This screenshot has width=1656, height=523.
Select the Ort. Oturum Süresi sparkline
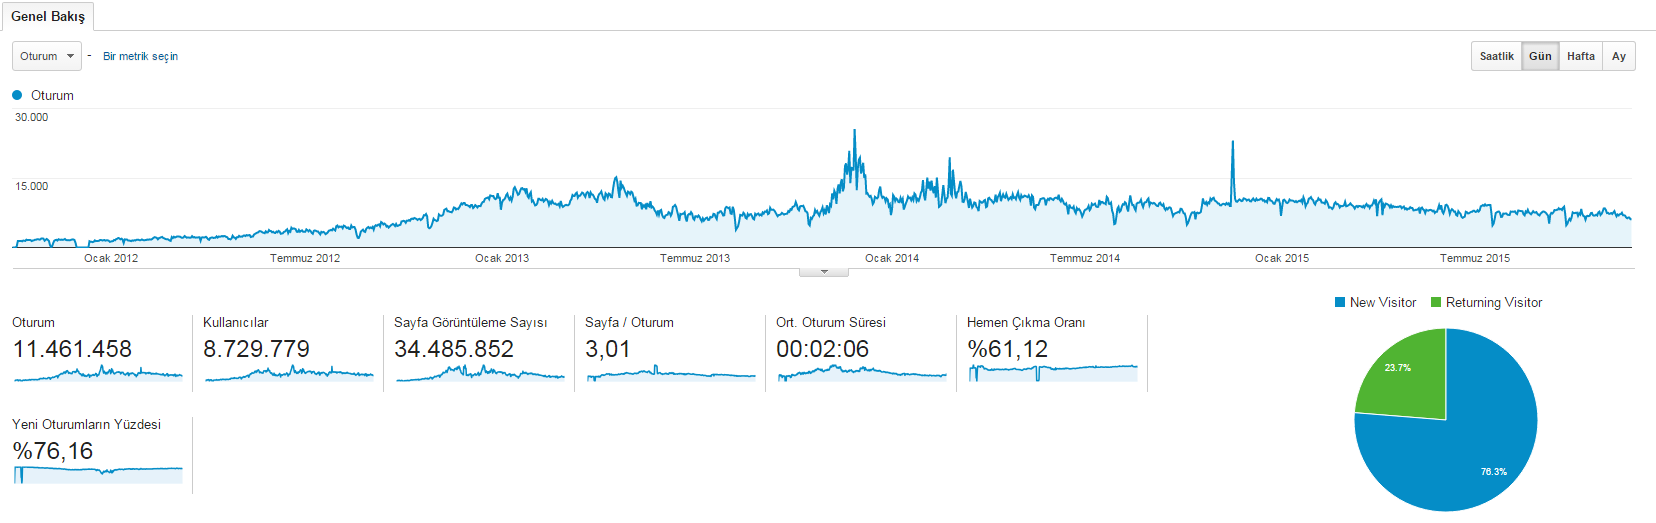[x=862, y=373]
